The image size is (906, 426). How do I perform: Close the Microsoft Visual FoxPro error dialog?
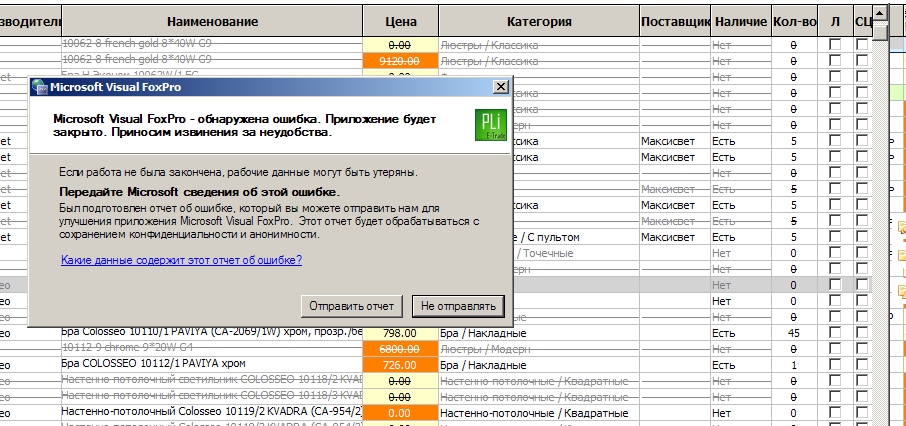[501, 87]
